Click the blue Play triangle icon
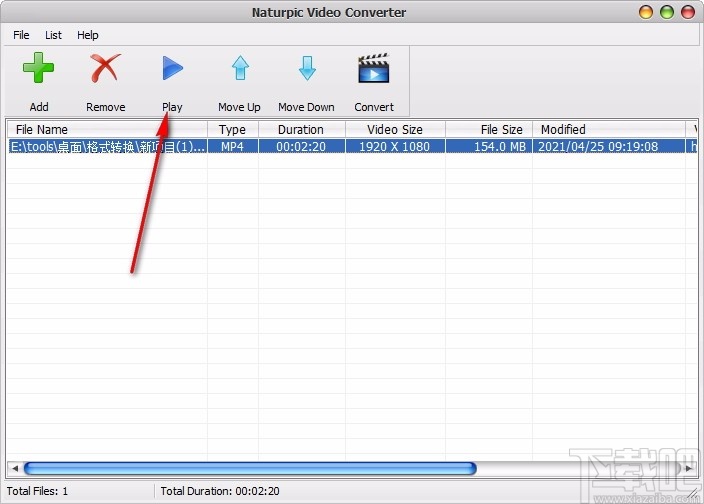The width and height of the screenshot is (704, 504). coord(172,68)
